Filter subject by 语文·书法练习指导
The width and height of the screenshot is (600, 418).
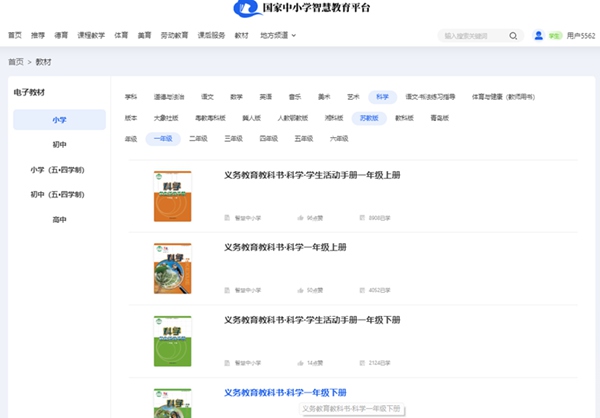tap(430, 97)
